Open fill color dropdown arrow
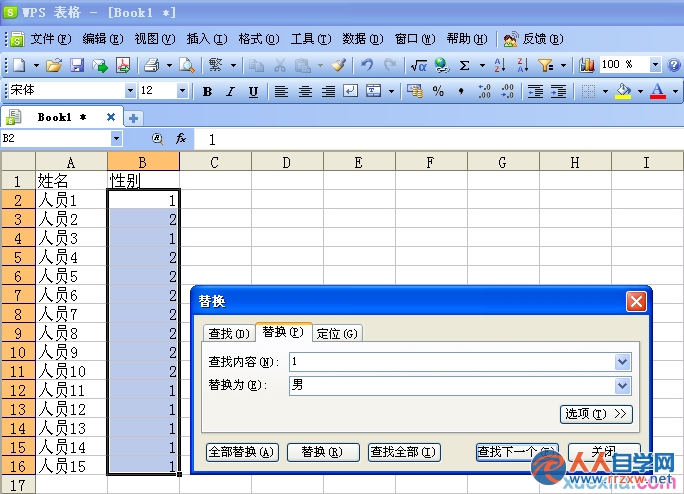 click(x=640, y=92)
